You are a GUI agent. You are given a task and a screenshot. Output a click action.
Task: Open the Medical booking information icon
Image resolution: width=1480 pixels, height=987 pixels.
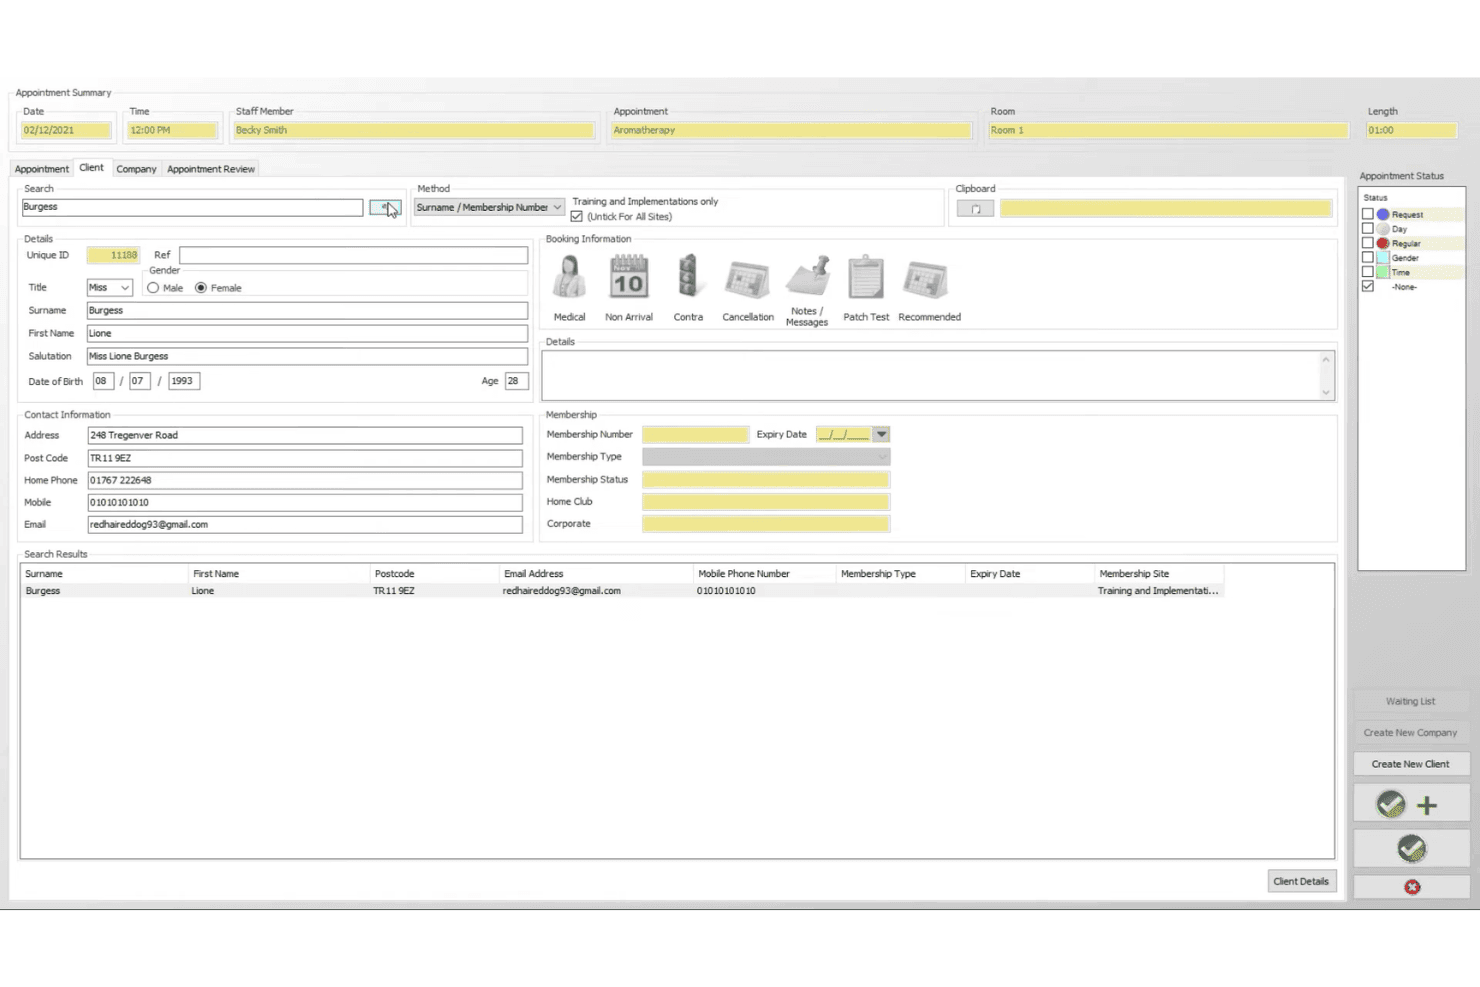pyautogui.click(x=569, y=277)
